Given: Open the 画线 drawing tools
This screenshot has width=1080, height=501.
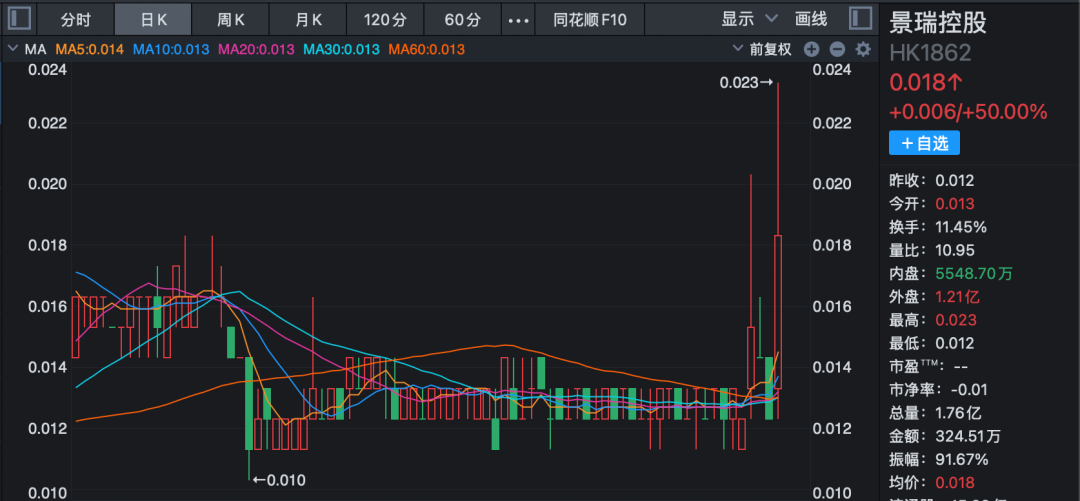Looking at the screenshot, I should pos(811,19).
